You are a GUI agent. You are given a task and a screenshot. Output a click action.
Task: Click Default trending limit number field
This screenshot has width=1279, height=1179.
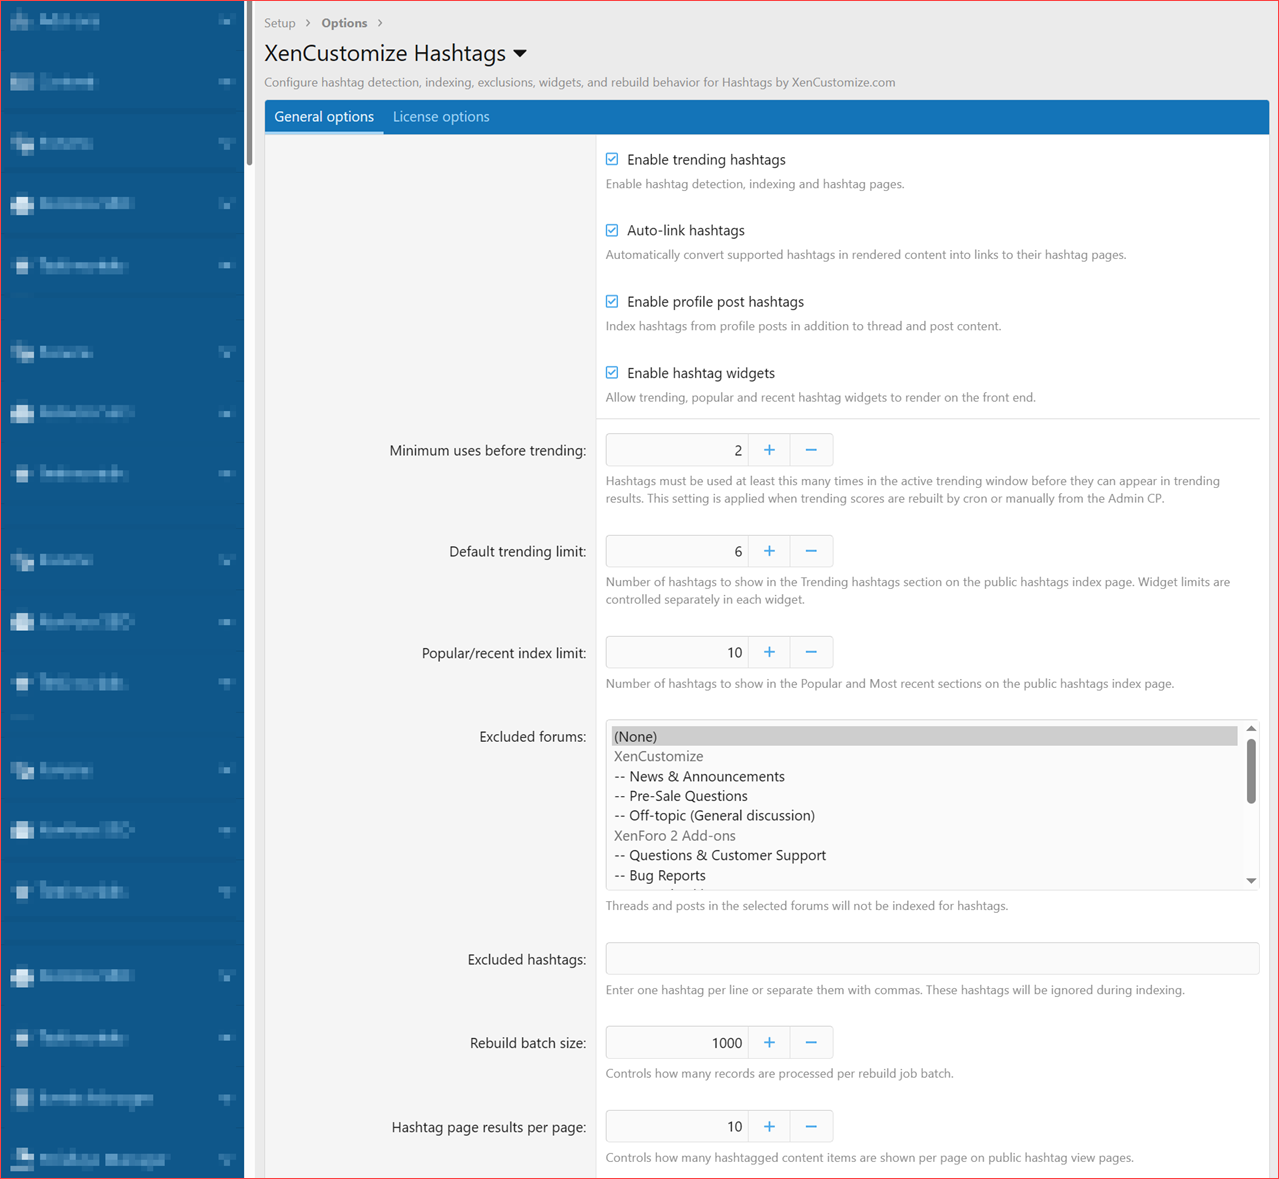coord(677,551)
